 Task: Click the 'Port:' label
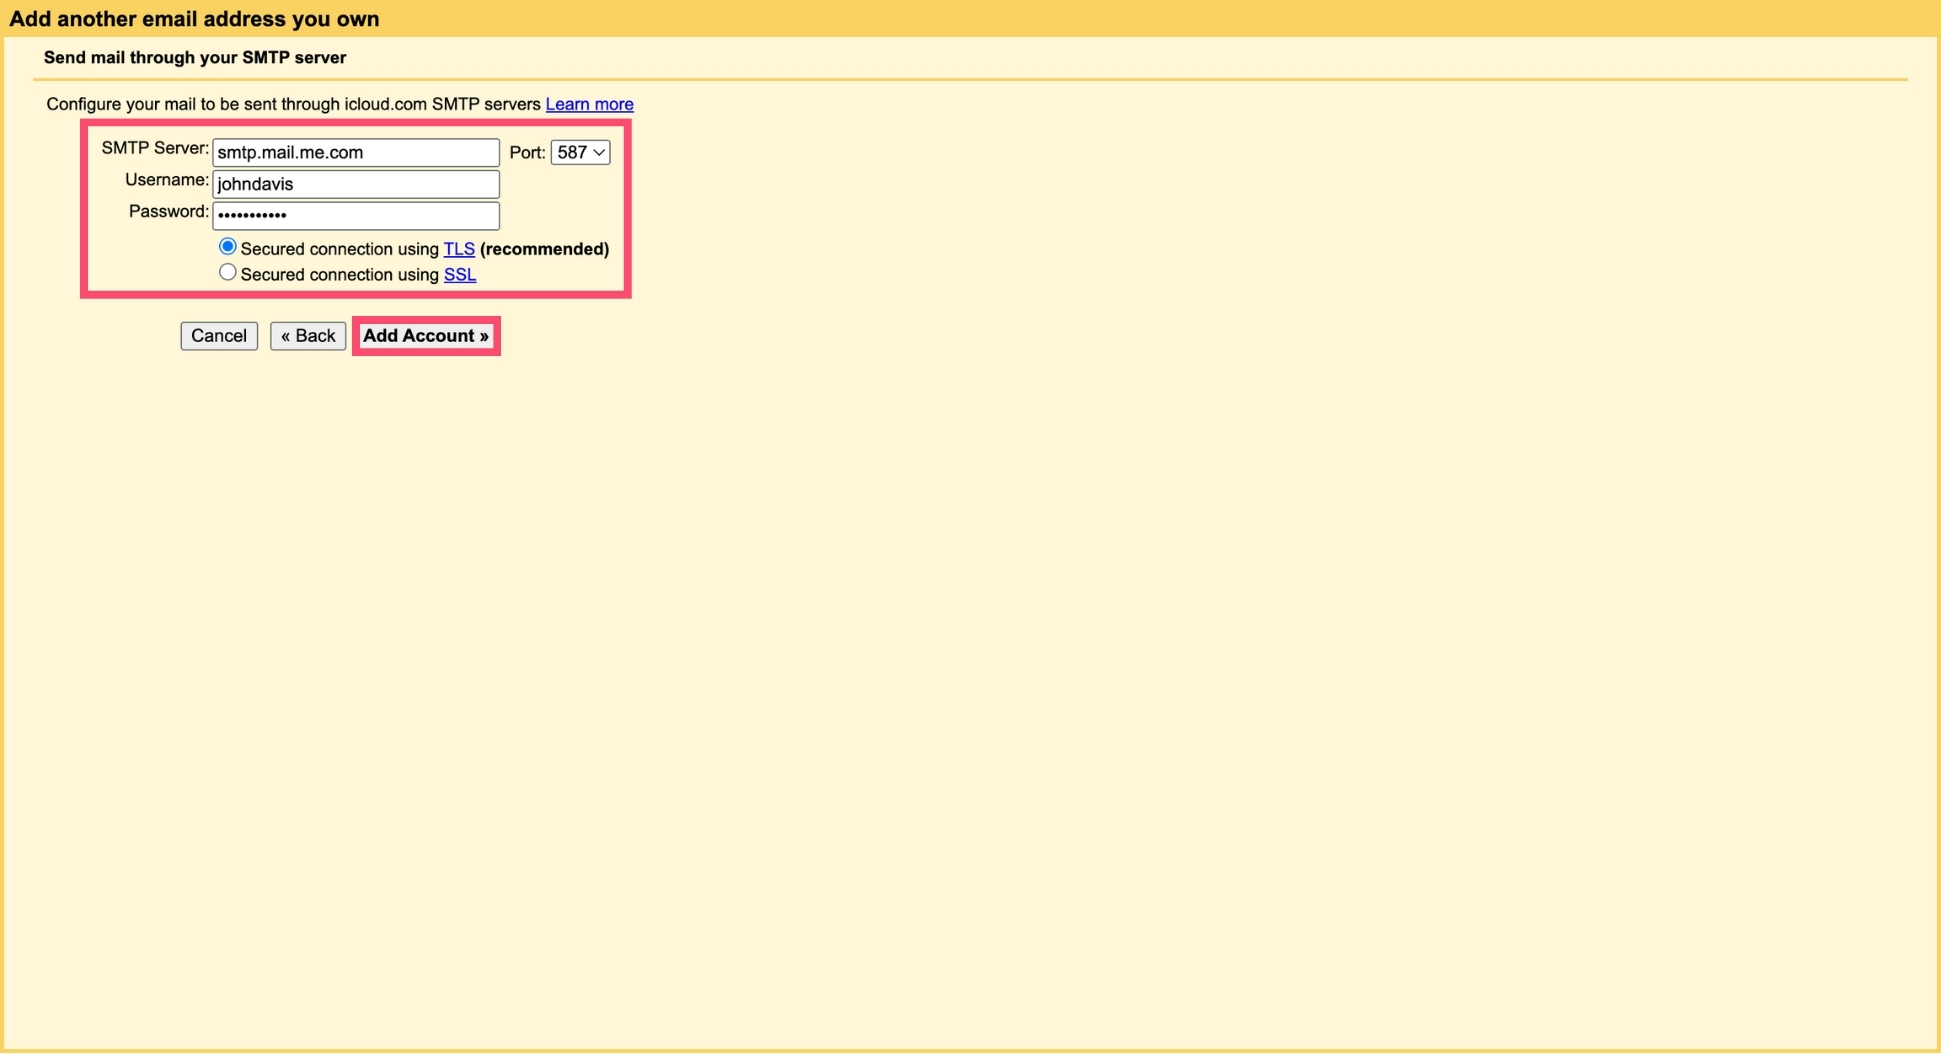tap(527, 153)
